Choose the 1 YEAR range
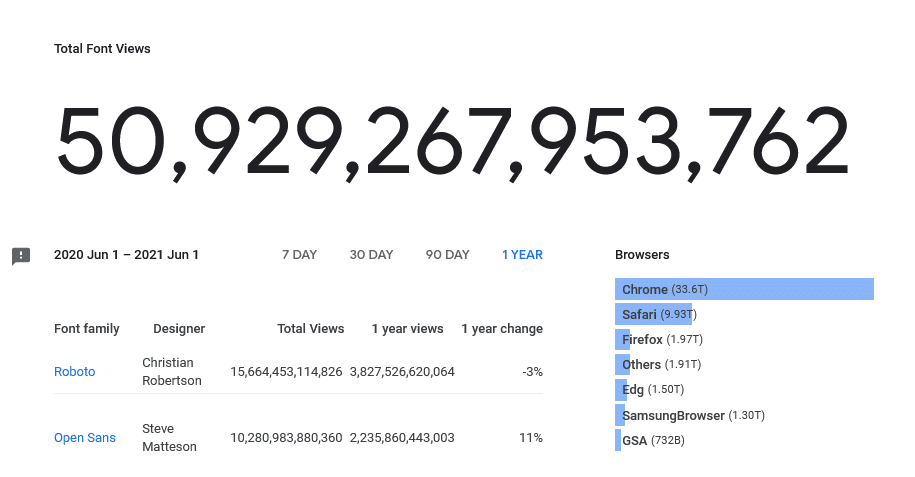The image size is (915, 477). click(x=522, y=255)
